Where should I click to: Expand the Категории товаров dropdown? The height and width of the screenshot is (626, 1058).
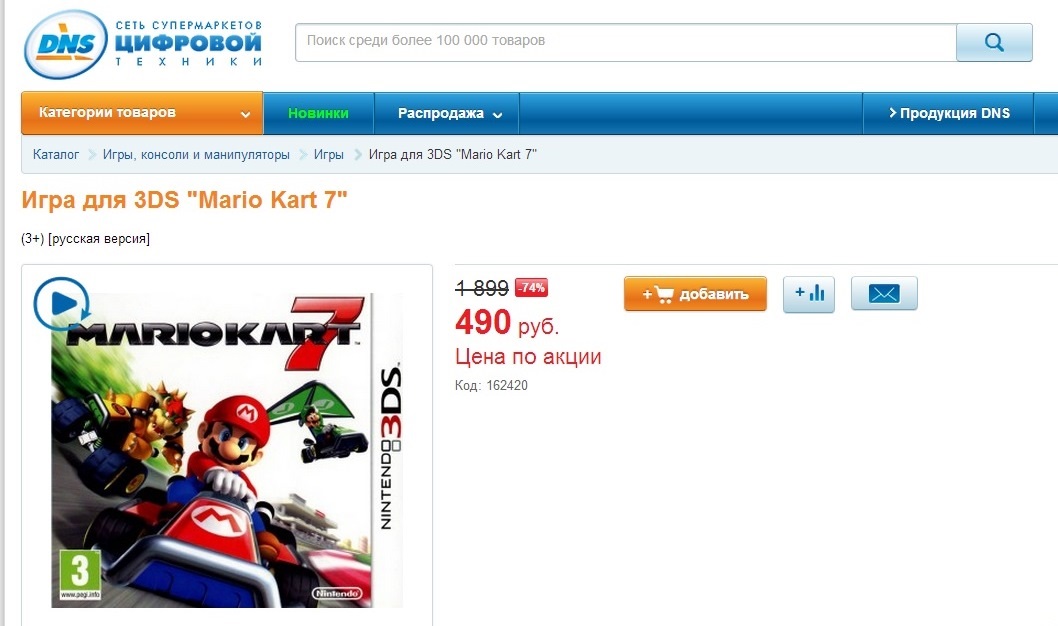point(142,113)
